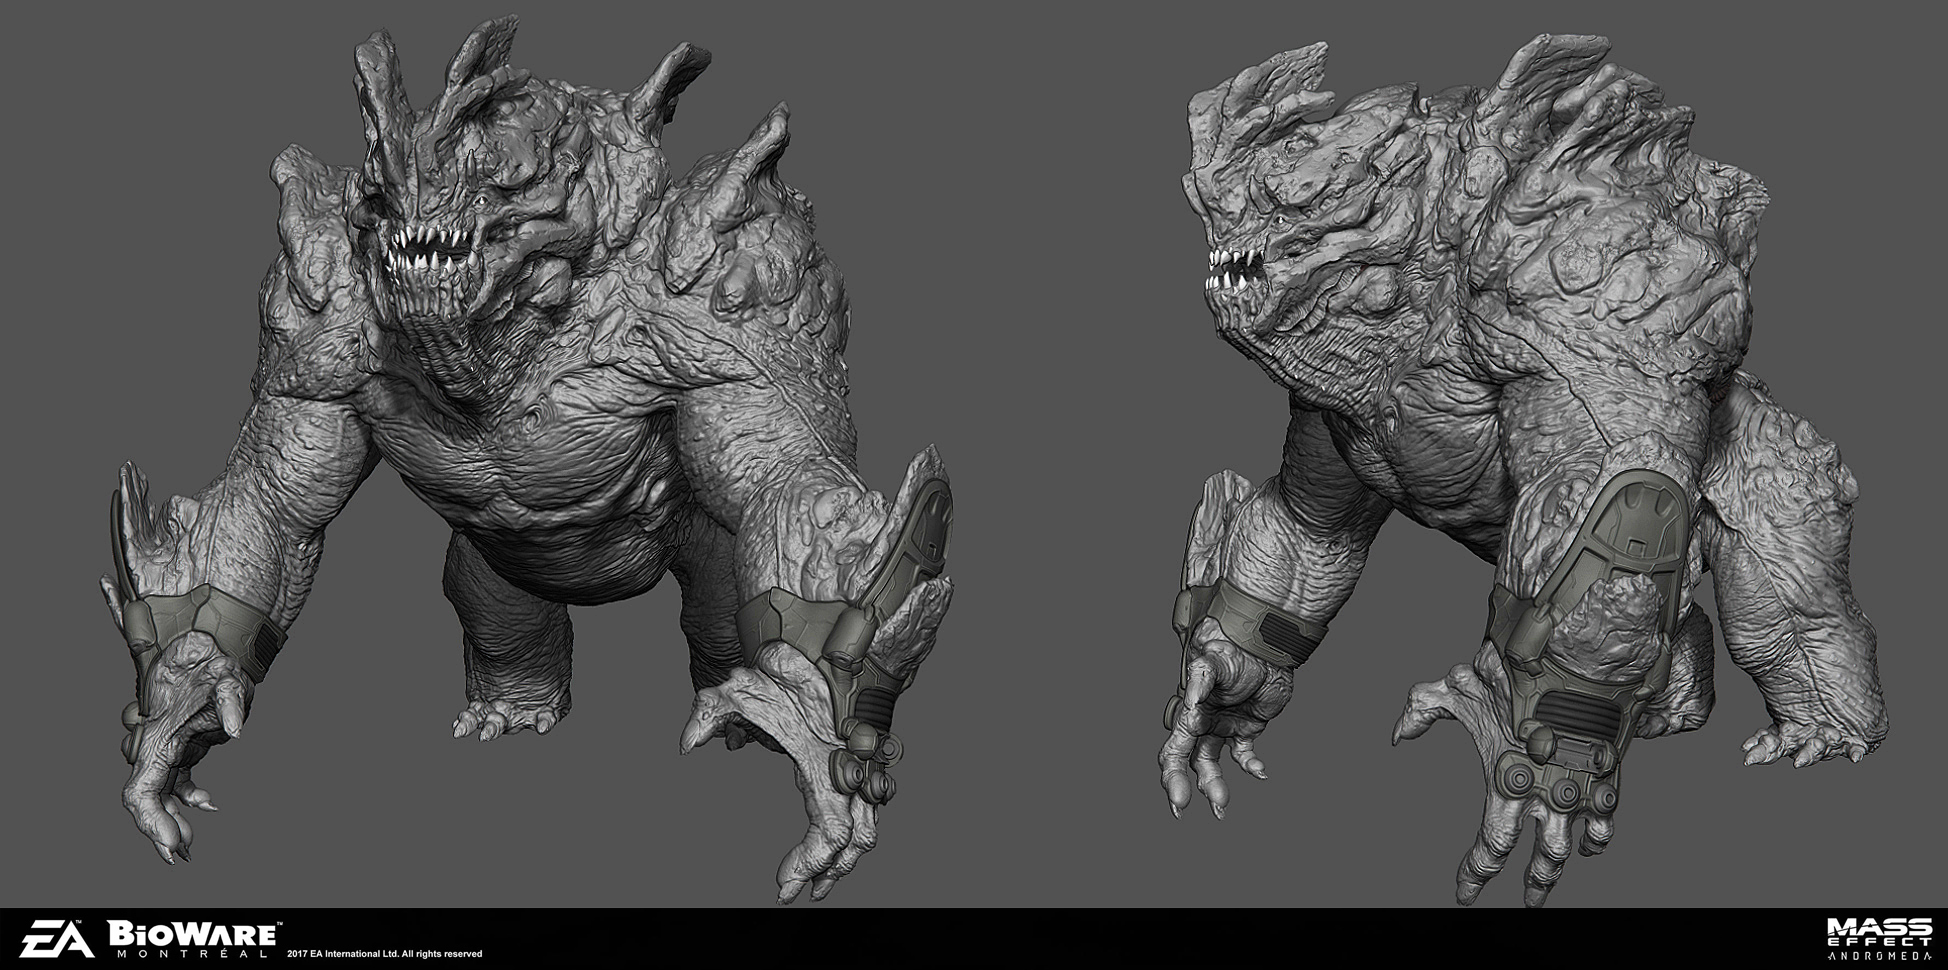
Task: Click "2017 EA International Ltd. All rights reserved" text
Action: pyautogui.click(x=385, y=954)
